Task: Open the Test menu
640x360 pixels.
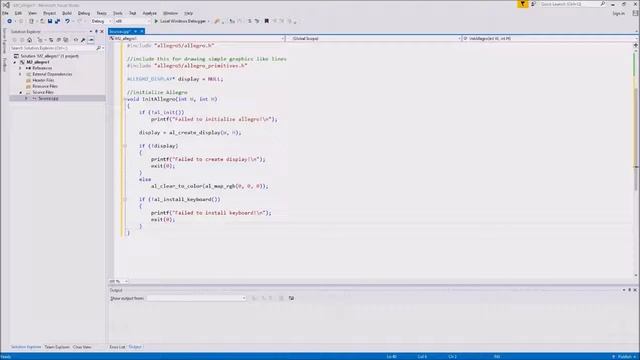Action: point(133,13)
